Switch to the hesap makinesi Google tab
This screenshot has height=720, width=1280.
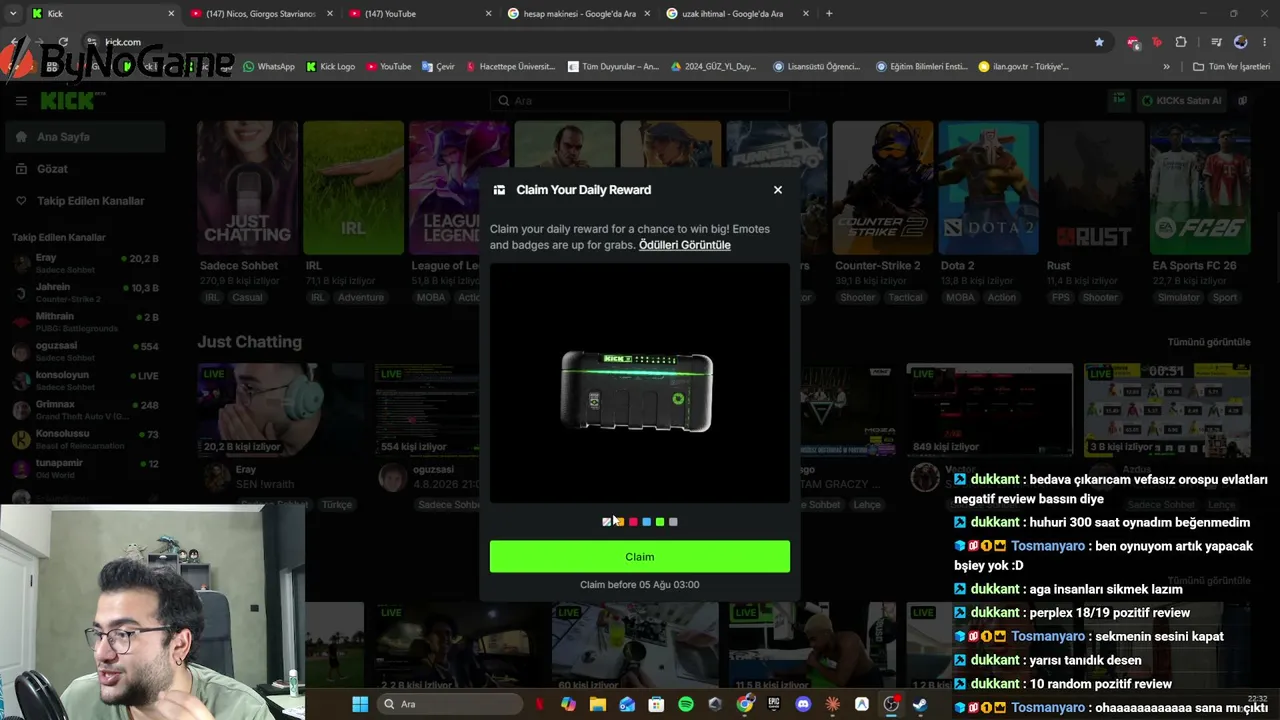(x=578, y=14)
